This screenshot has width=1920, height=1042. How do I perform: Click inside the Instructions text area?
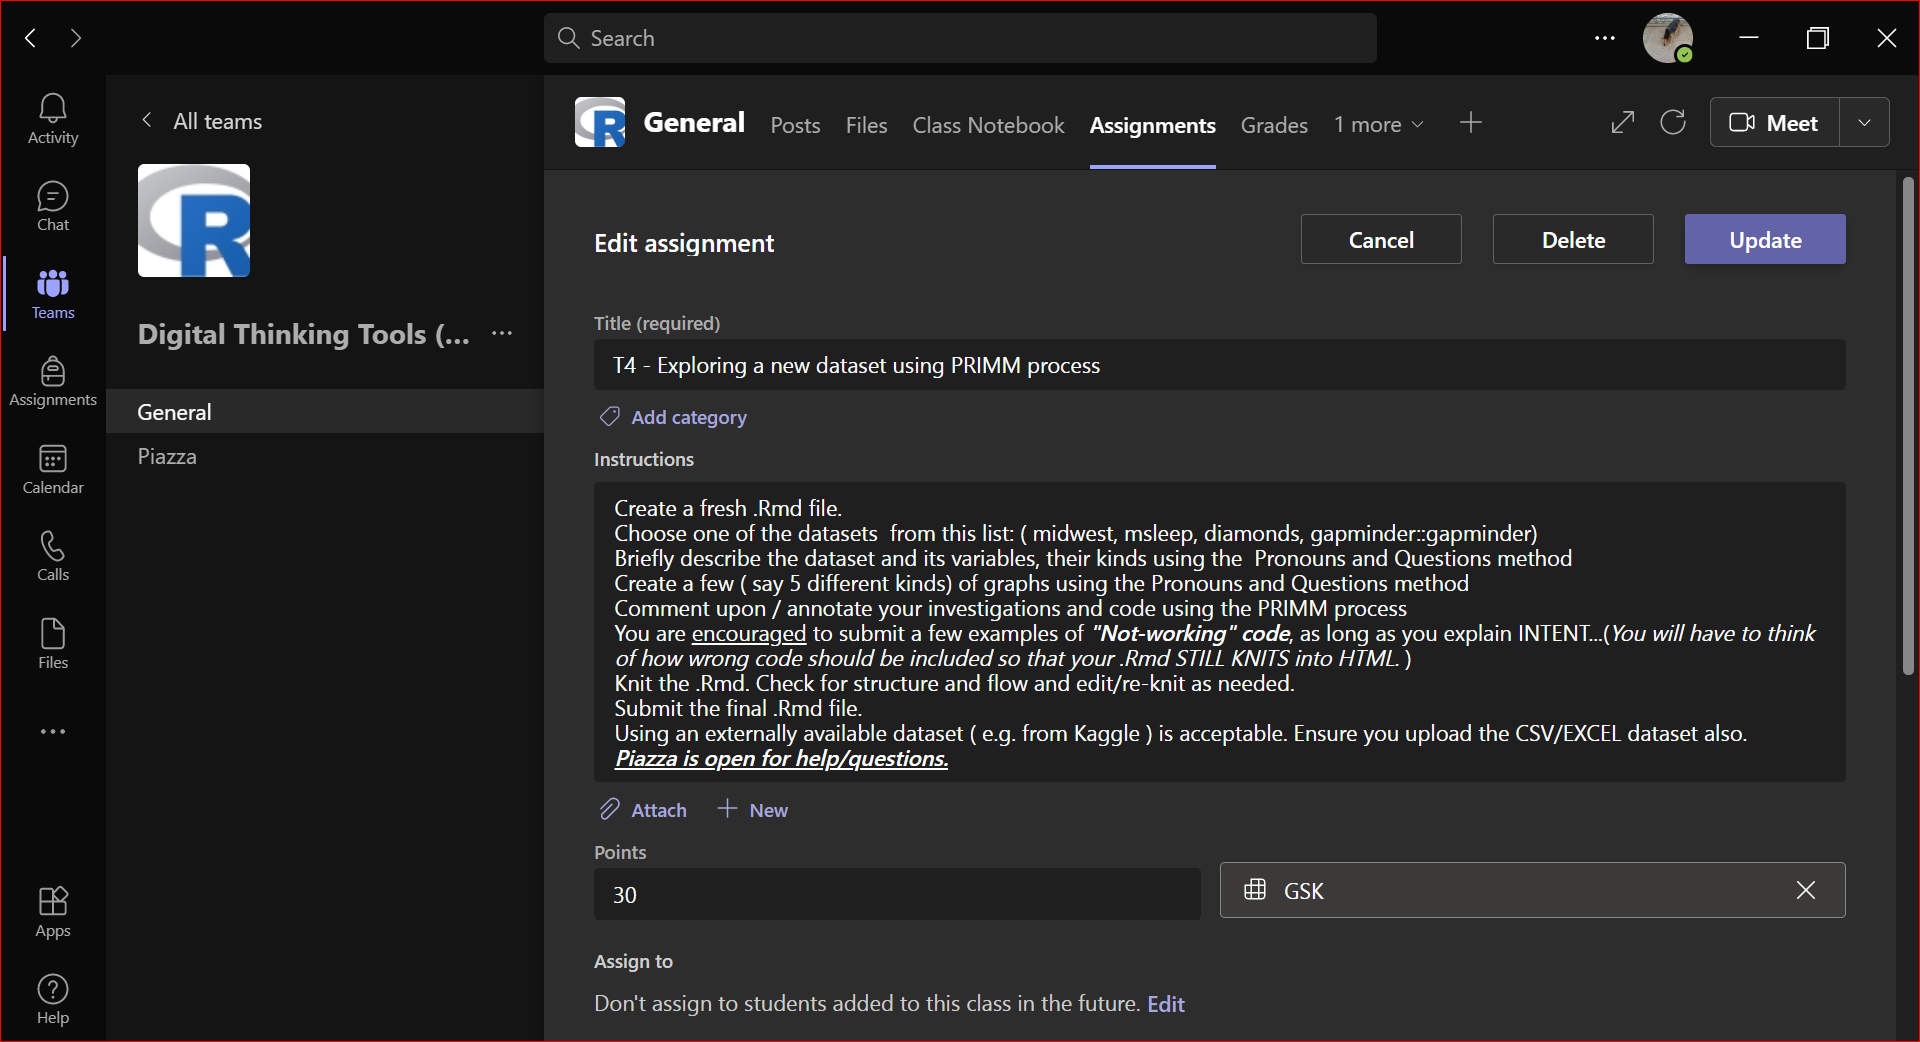pyautogui.click(x=1219, y=632)
